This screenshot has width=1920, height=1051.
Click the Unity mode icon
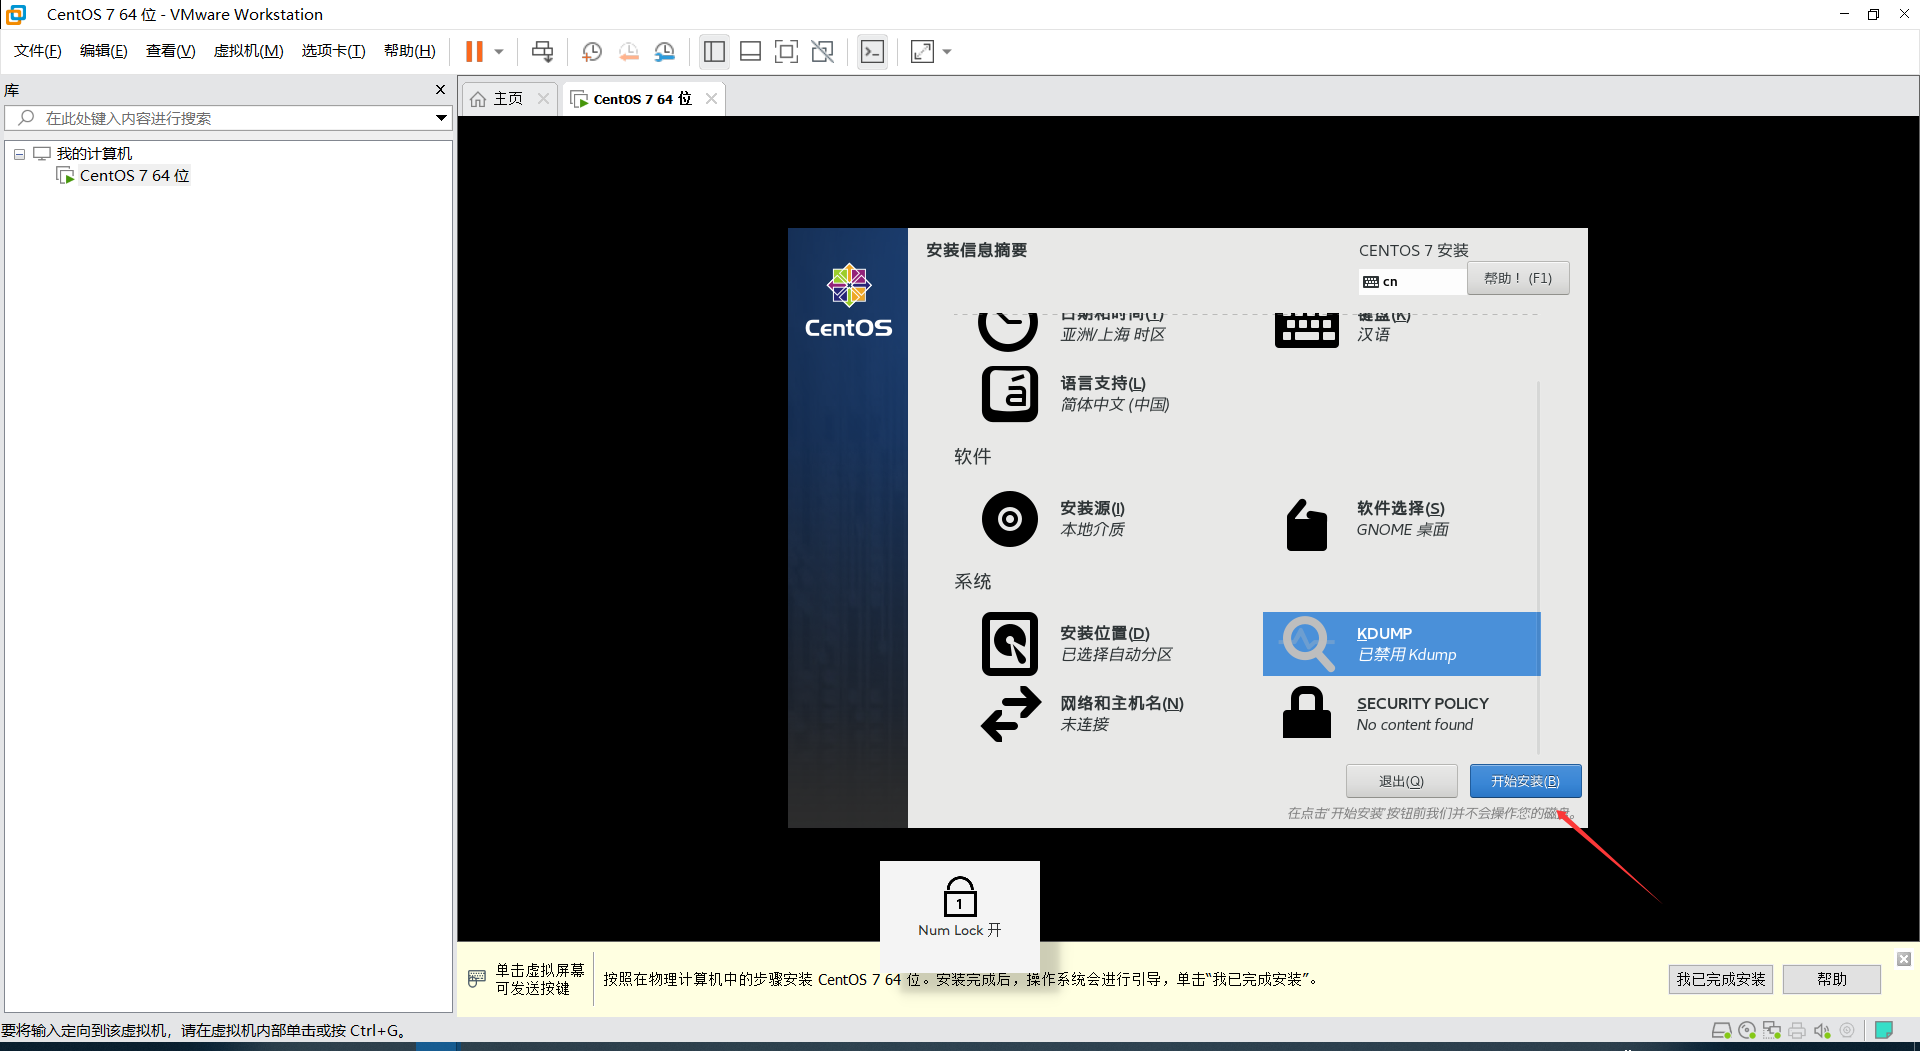tap(823, 52)
